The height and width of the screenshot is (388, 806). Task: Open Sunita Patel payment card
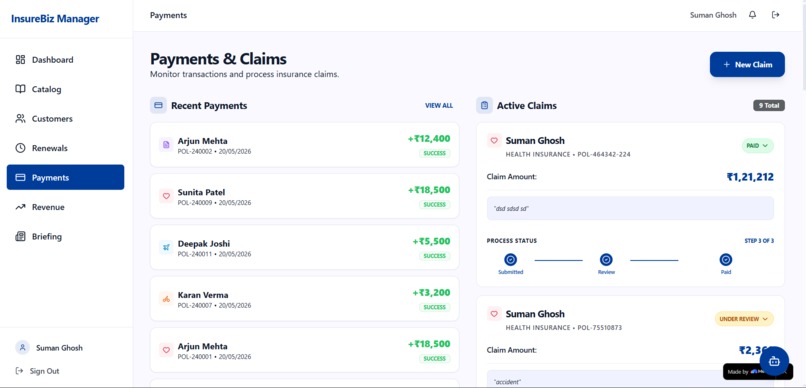[x=304, y=196]
